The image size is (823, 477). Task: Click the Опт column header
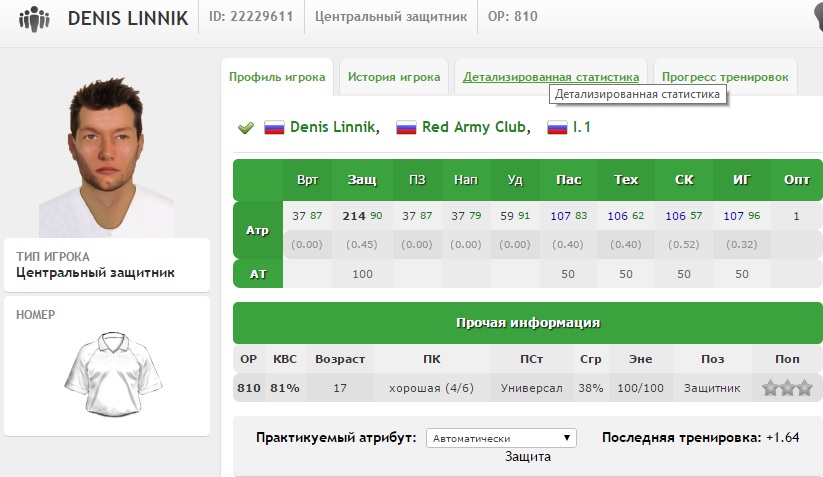click(x=796, y=180)
